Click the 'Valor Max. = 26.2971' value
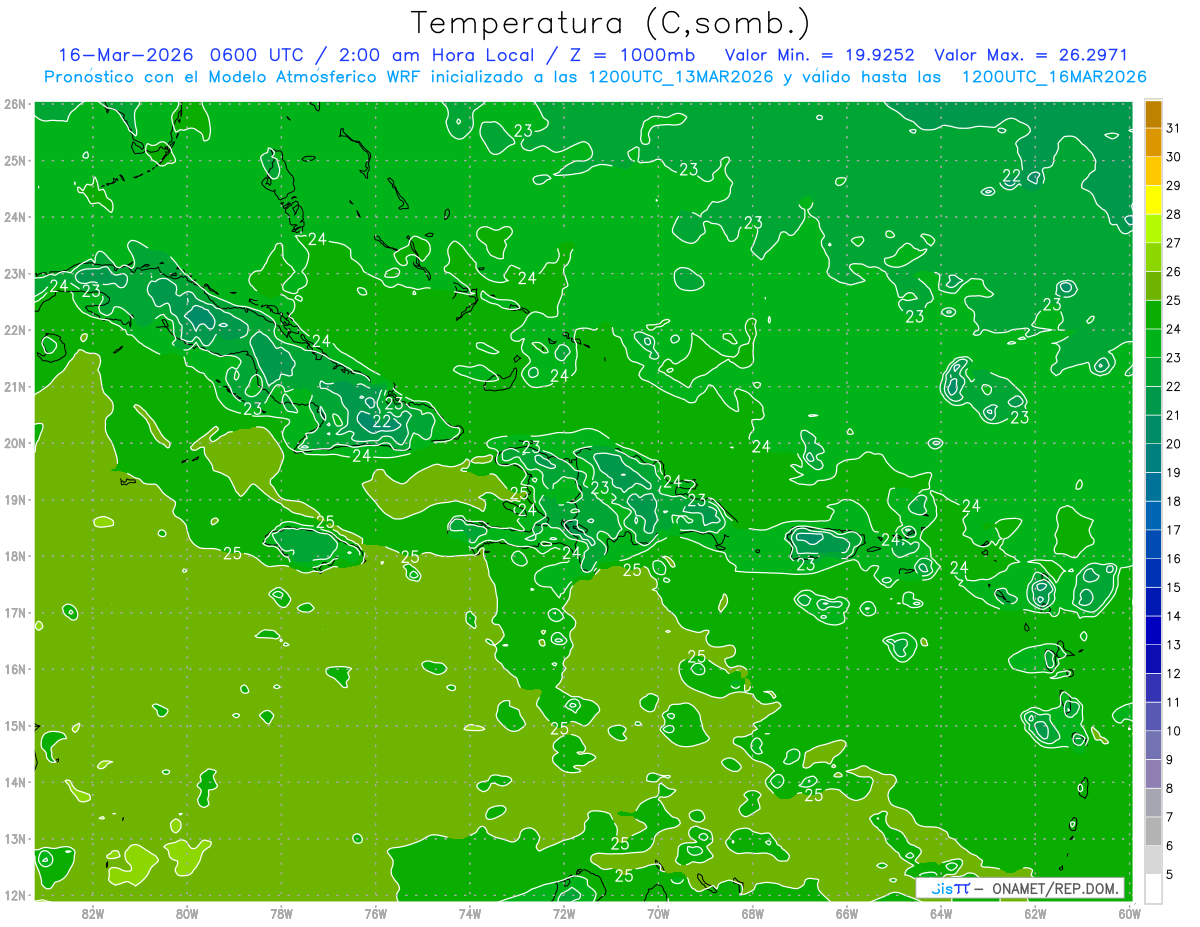Viewport: 1200px width, 927px height. point(1030,55)
